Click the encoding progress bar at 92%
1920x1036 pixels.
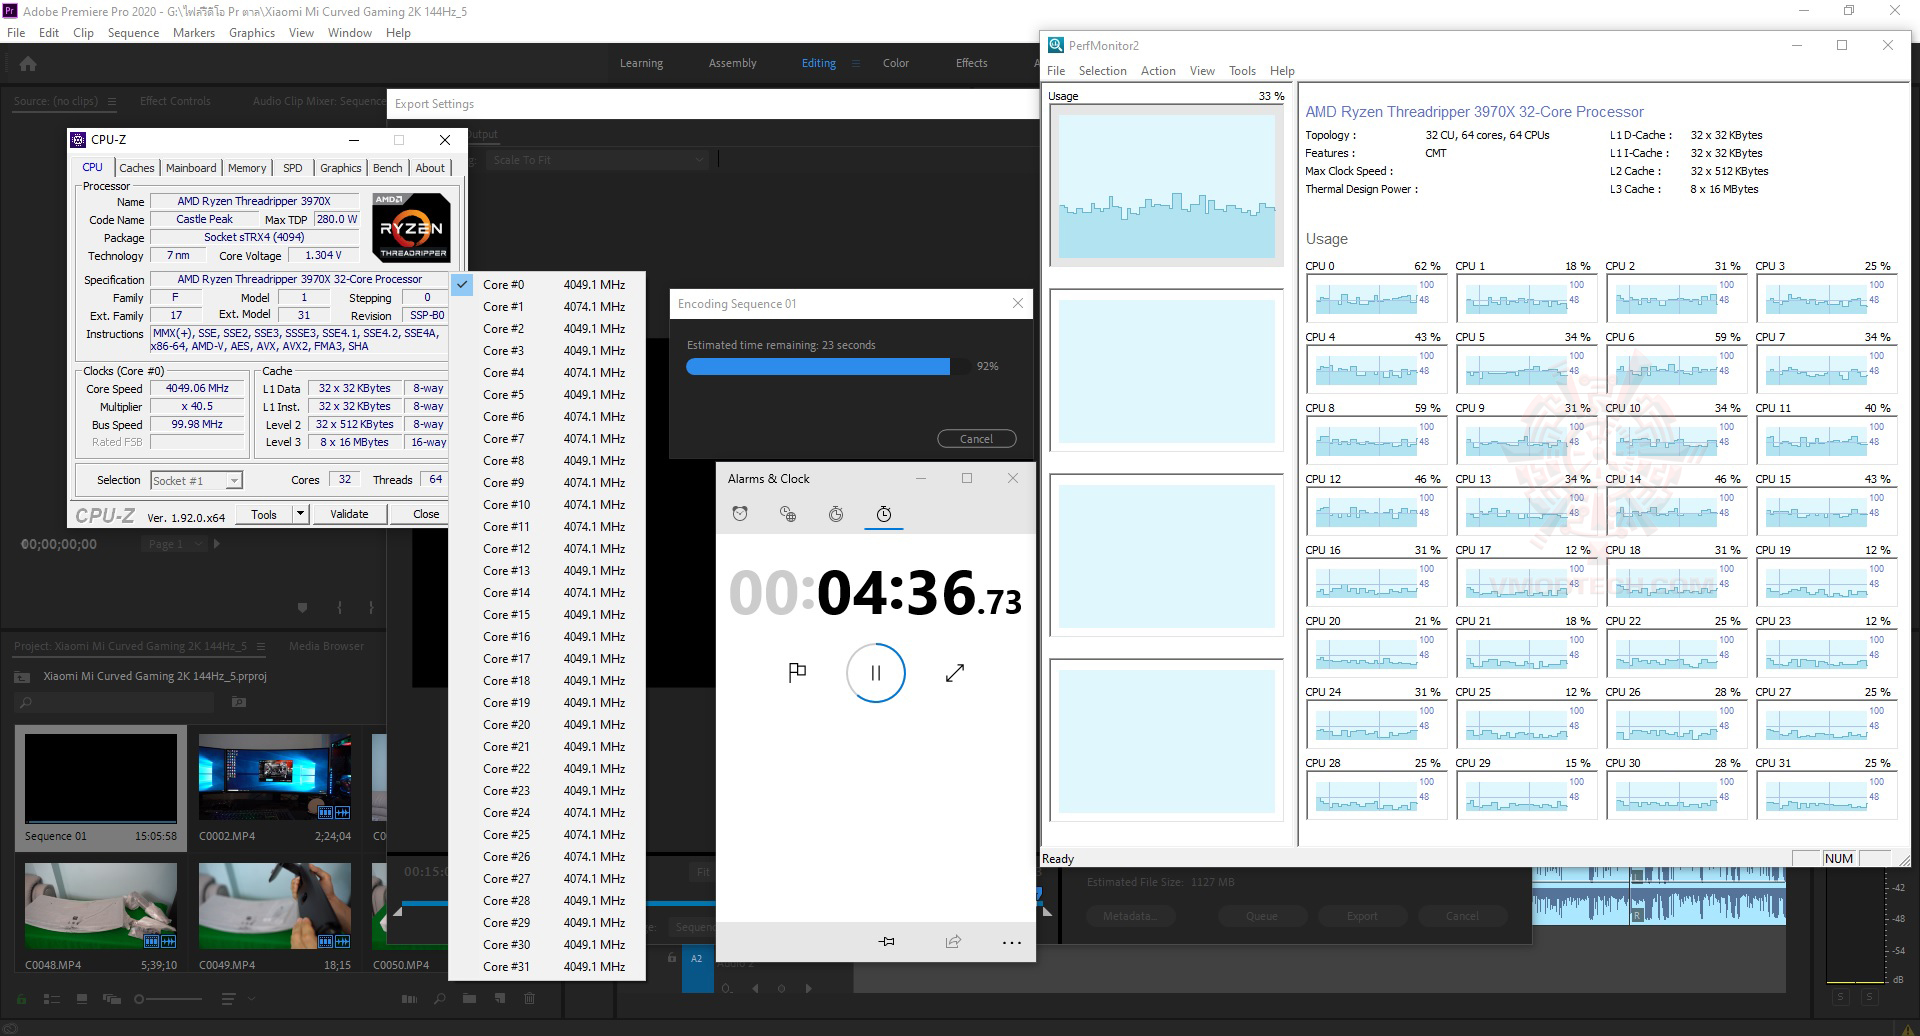tap(828, 367)
